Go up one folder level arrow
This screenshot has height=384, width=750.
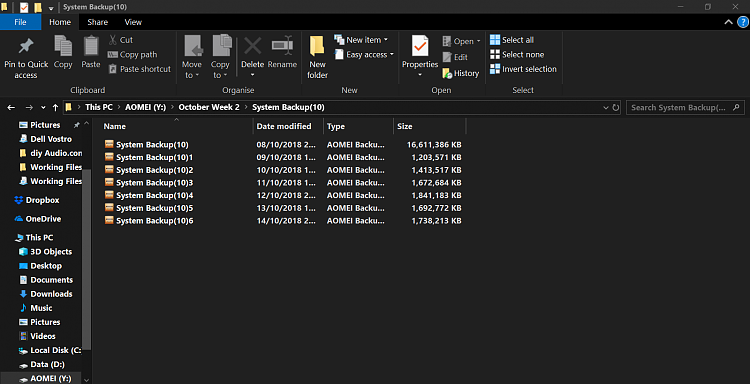click(x=55, y=108)
